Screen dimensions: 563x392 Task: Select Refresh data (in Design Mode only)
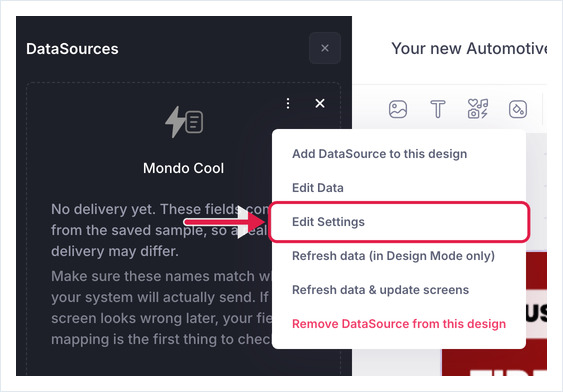pyautogui.click(x=393, y=256)
